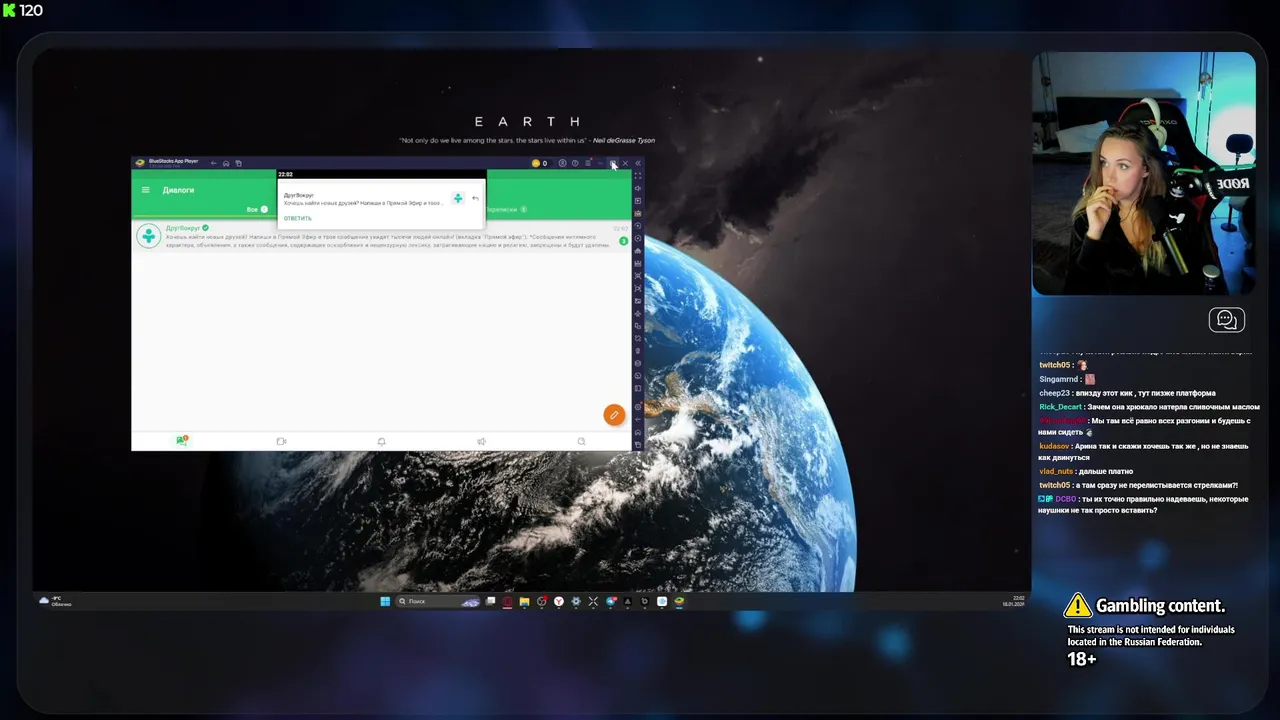Screen dimensions: 1280x720
Task: Open the video tab in the bottom navigation
Action: pos(281,441)
